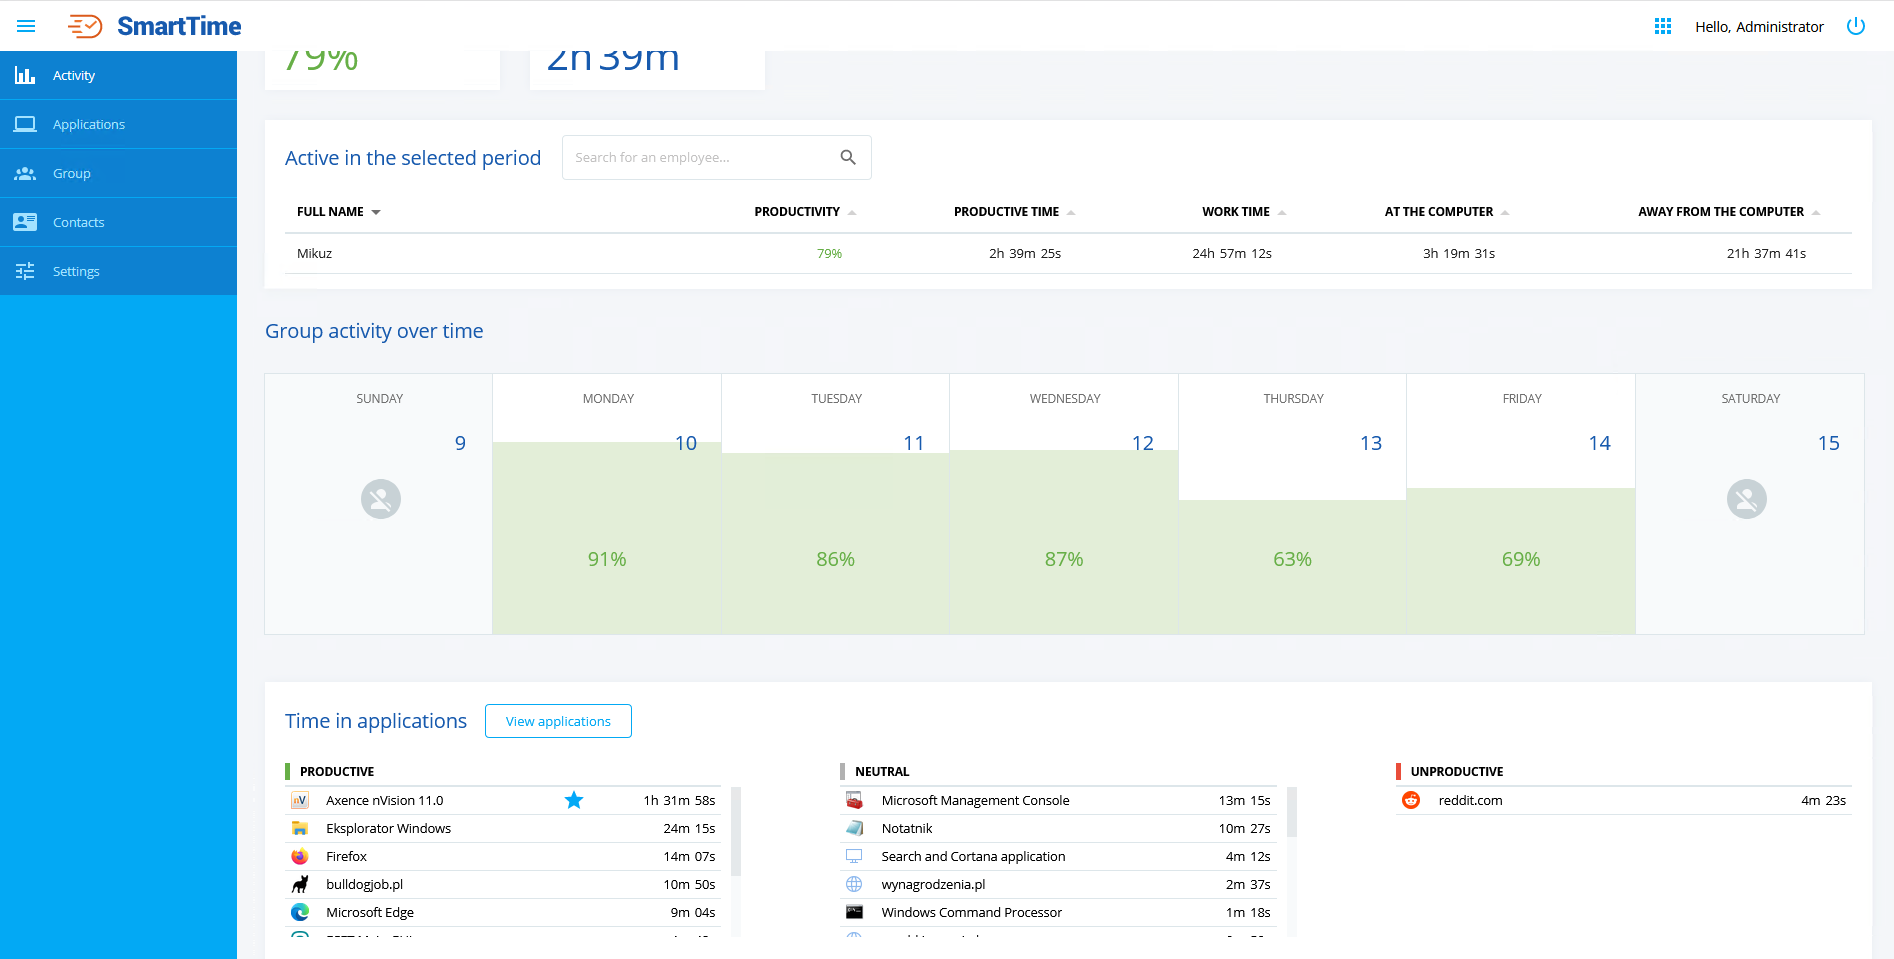Open the hamburger menu icon

26,26
